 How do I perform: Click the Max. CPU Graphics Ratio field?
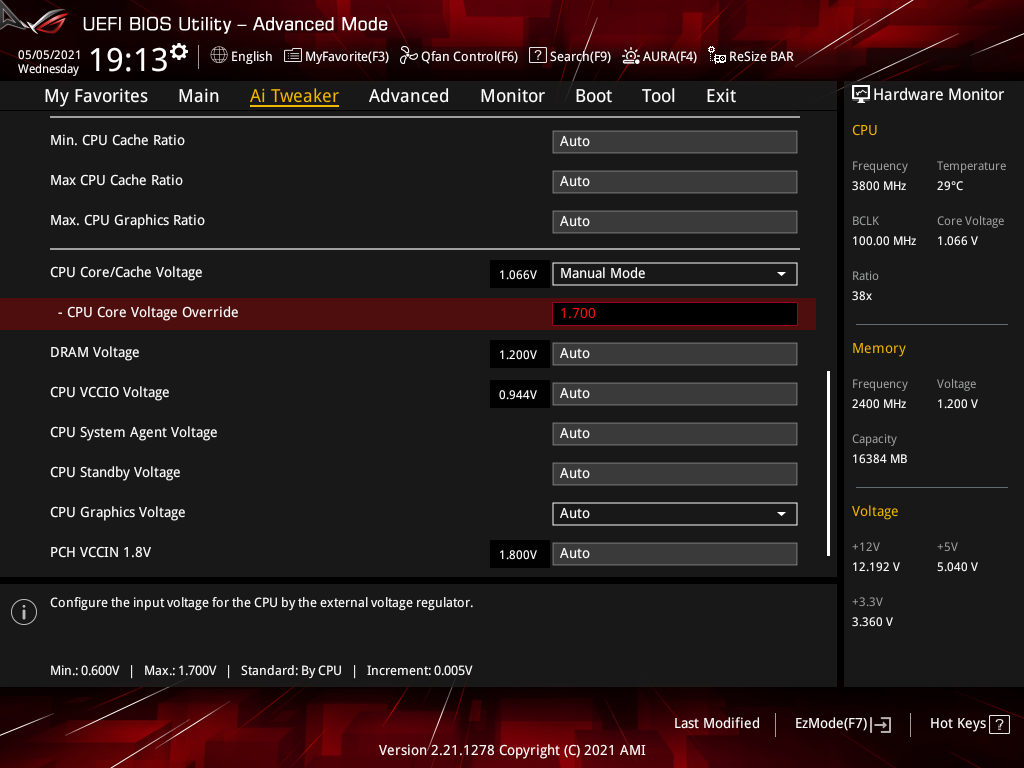point(675,221)
